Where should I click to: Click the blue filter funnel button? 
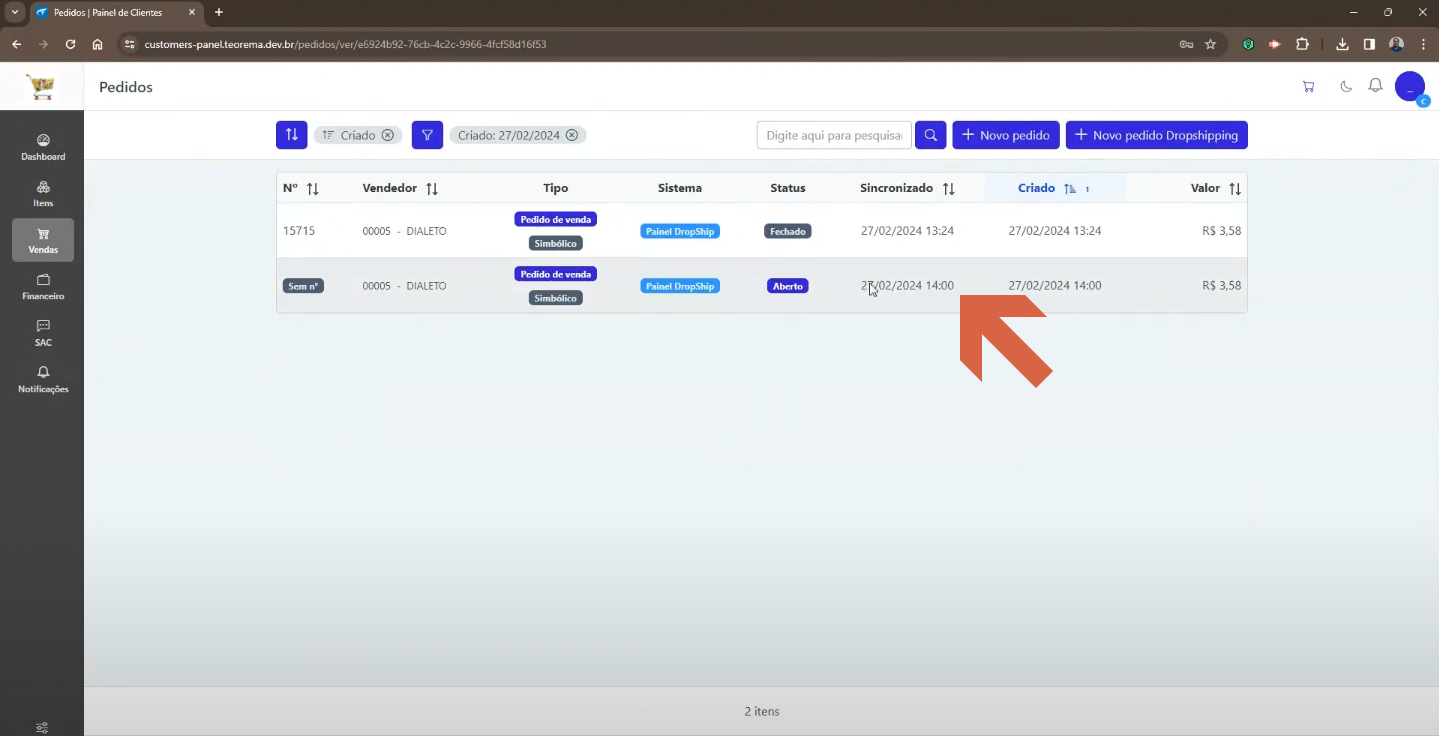pyautogui.click(x=427, y=135)
